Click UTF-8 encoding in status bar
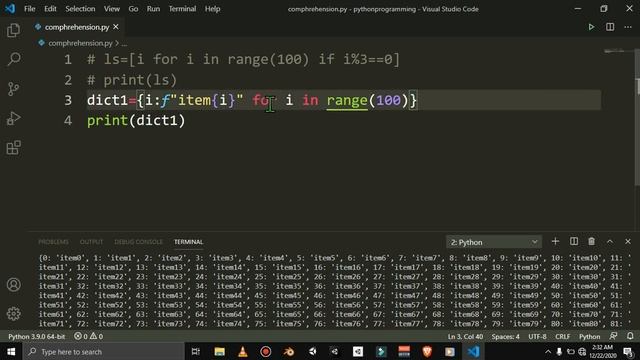Image resolution: width=640 pixels, height=360 pixels. (x=537, y=336)
